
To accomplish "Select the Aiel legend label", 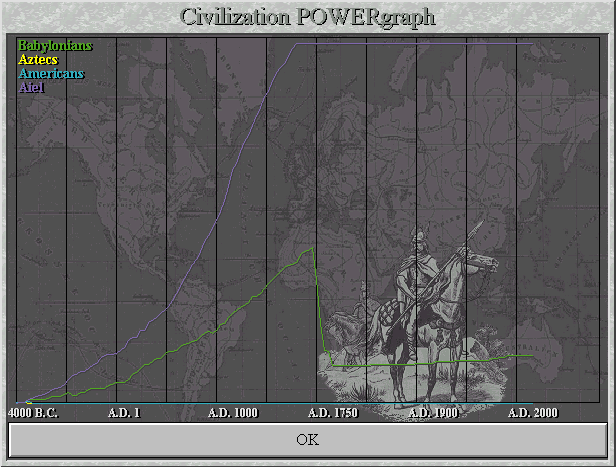I will [31, 87].
